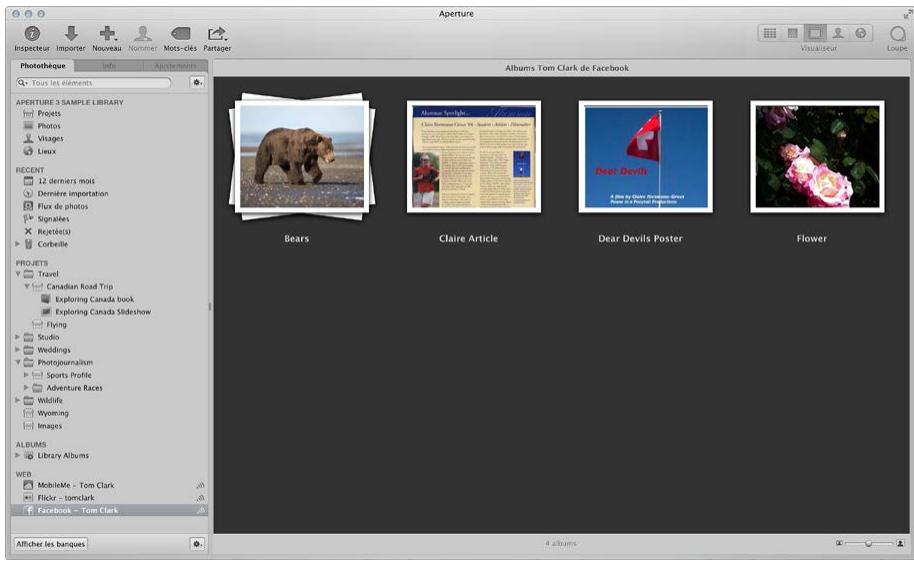The height and width of the screenshot is (565, 914).
Task: Open bottom-left gear action menu
Action: pyautogui.click(x=197, y=544)
